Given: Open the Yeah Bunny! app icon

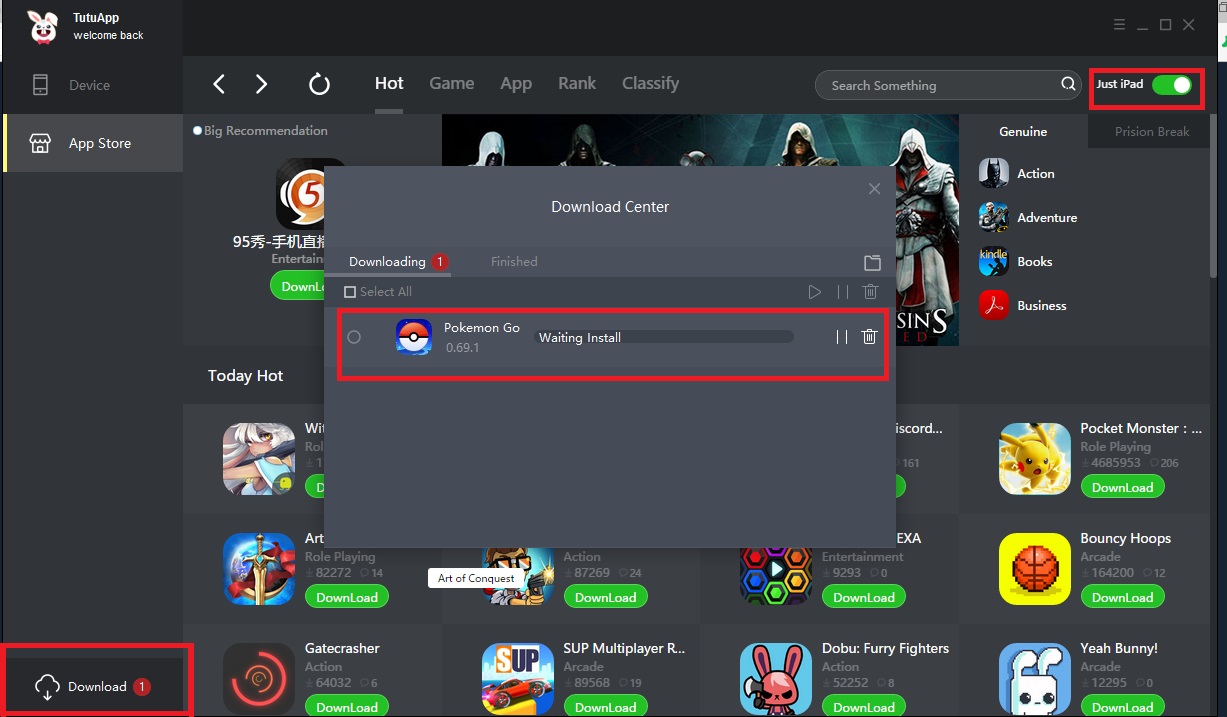Looking at the screenshot, I should coord(1034,679).
